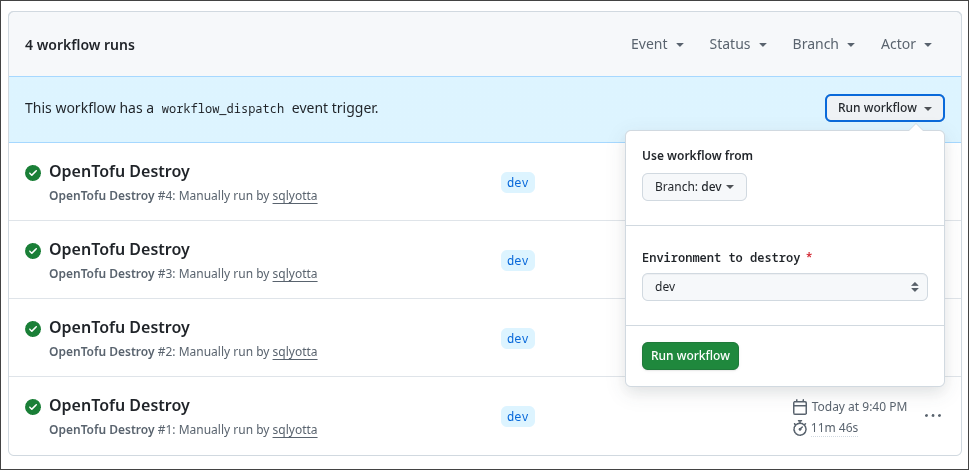Click the stopwatch icon beside 11m 46s
The height and width of the screenshot is (470, 969).
(799, 428)
